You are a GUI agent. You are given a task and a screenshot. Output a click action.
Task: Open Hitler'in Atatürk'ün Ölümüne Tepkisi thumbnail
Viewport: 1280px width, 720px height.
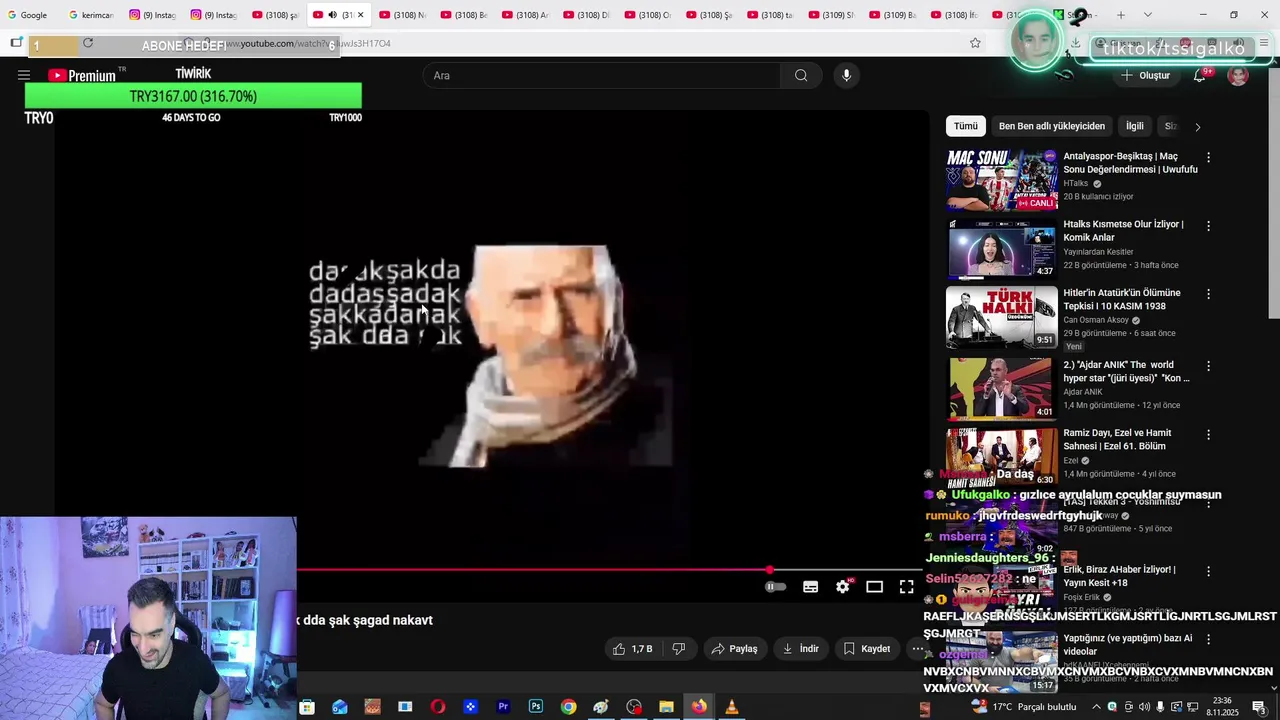coord(1002,318)
